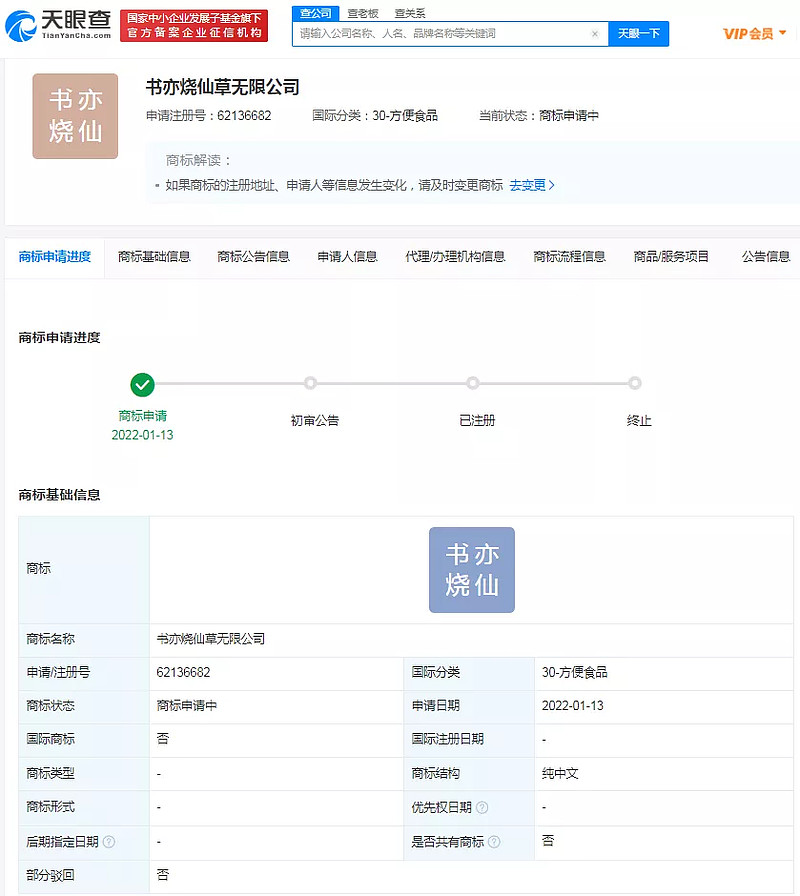Image resolution: width=800 pixels, height=896 pixels.
Task: Click the red 官方备案企业征信机构 banner
Action: [x=194, y=26]
